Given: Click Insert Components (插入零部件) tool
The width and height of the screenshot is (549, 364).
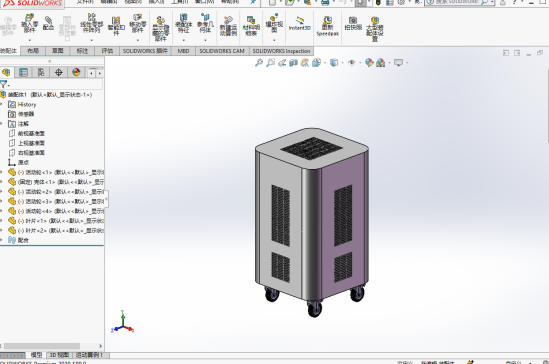Looking at the screenshot, I should 29,23.
